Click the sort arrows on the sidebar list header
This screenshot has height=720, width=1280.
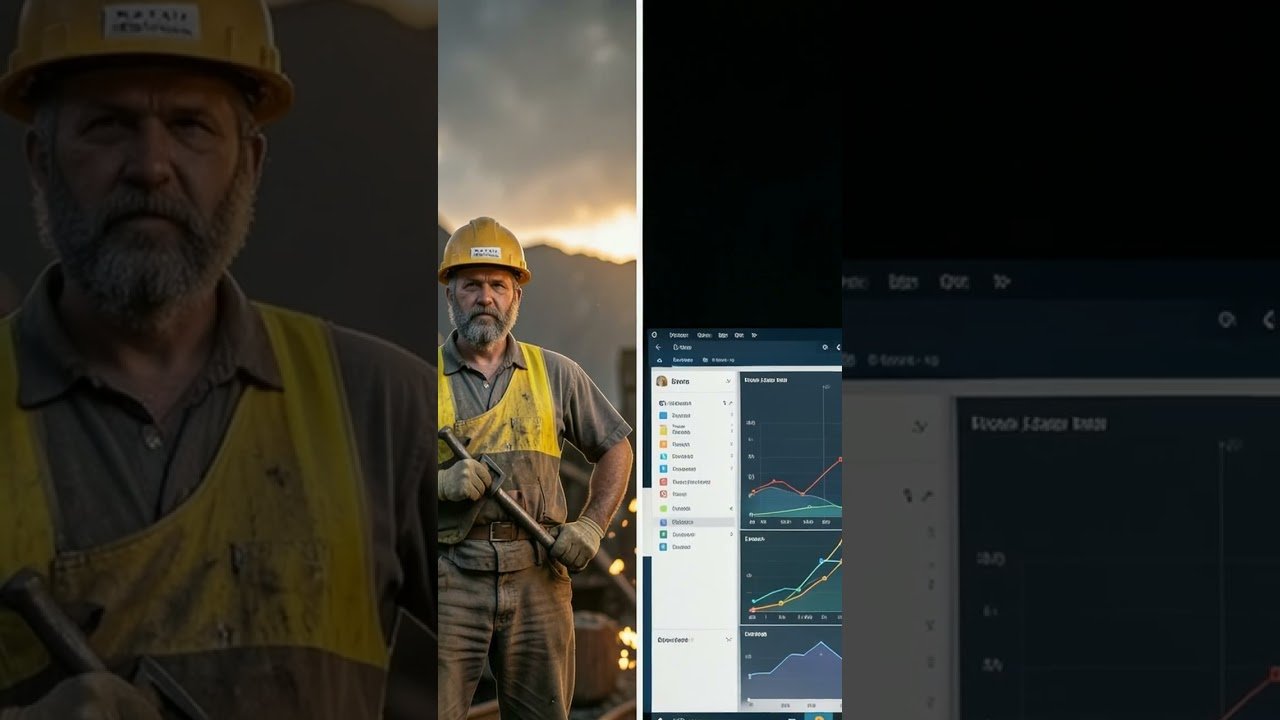pyautogui.click(x=726, y=403)
